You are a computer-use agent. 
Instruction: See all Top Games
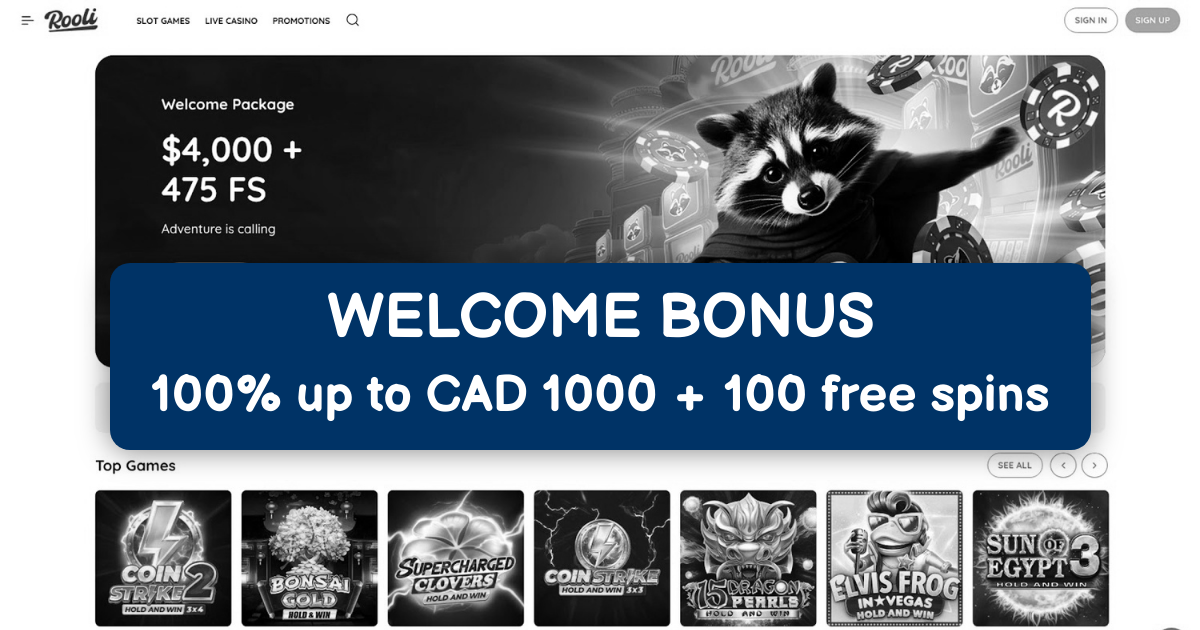coord(1015,465)
